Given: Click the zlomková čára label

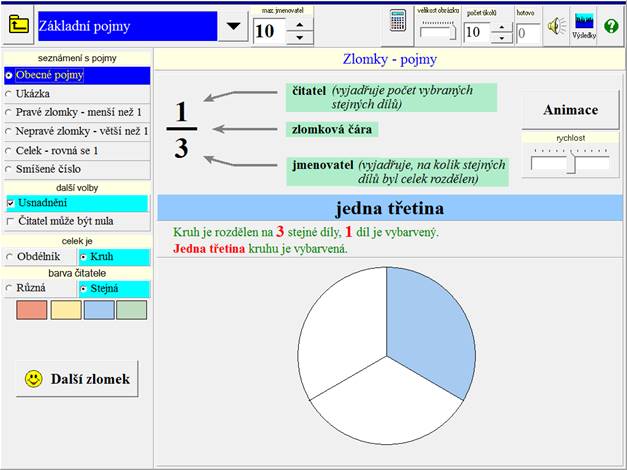Looking at the screenshot, I should tap(331, 129).
